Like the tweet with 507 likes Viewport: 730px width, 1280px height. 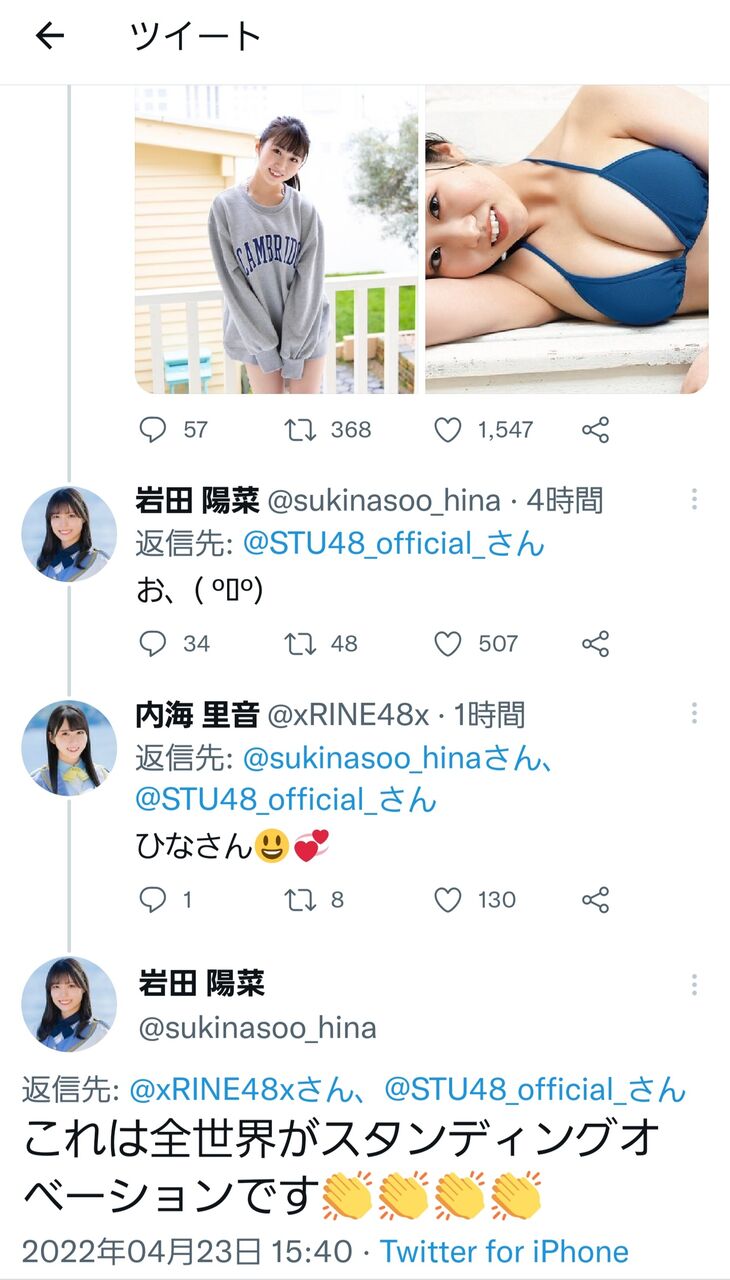pos(448,643)
